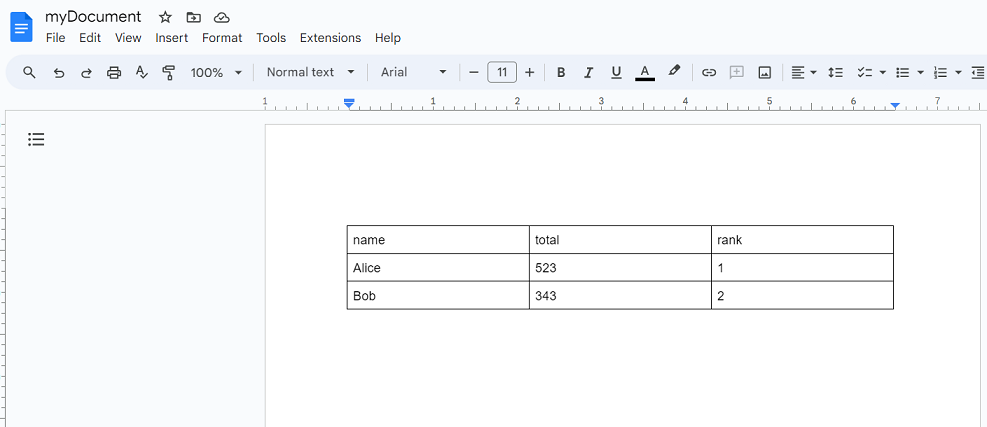Insert a bulleted list
Image resolution: width=987 pixels, height=427 pixels.
[x=903, y=72]
